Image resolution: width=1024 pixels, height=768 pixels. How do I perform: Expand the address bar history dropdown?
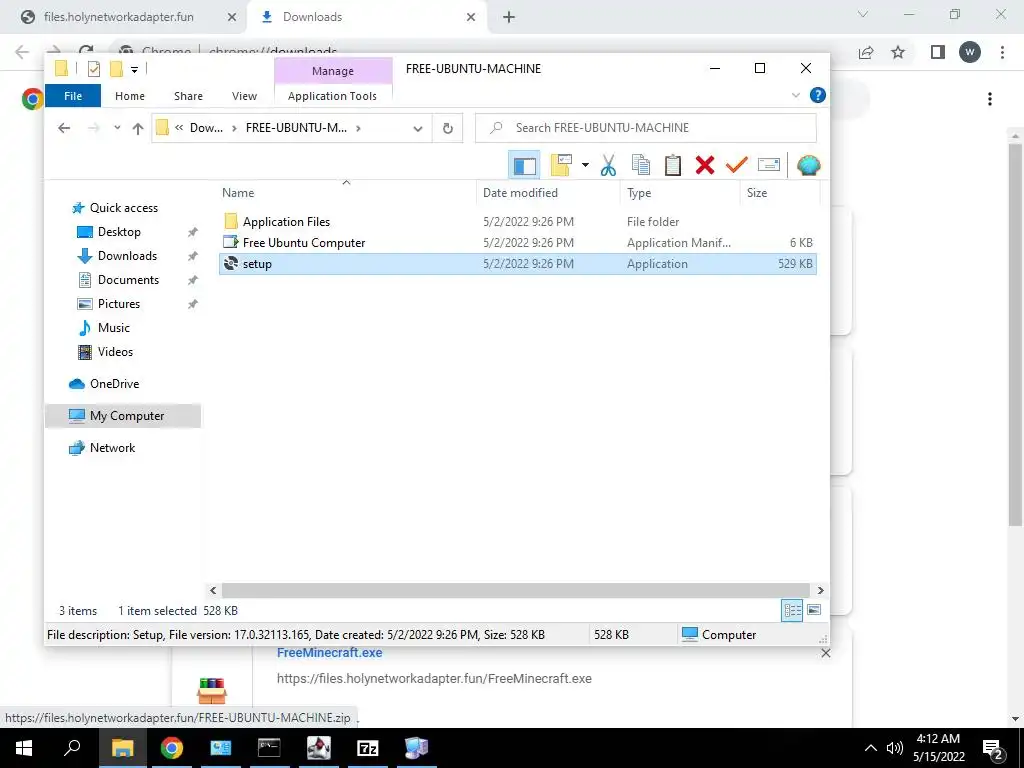click(x=418, y=128)
